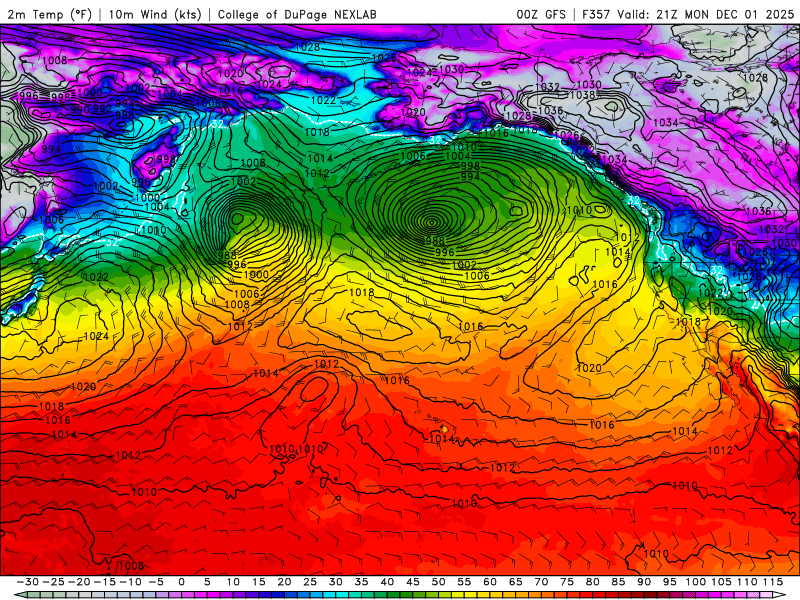The height and width of the screenshot is (600, 800).
Task: Select the 'F357' forecast hour text
Action: (x=596, y=14)
